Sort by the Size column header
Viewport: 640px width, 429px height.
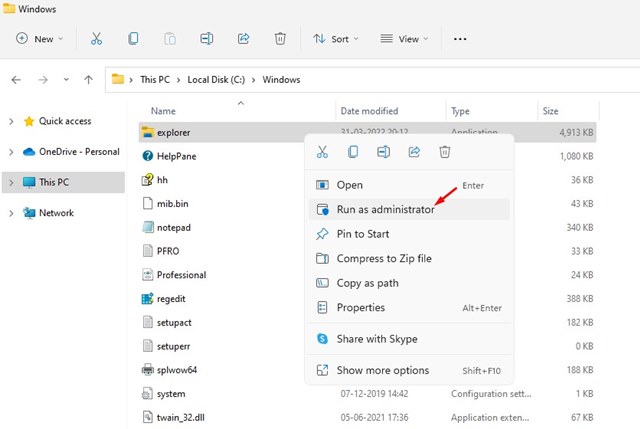(x=550, y=111)
